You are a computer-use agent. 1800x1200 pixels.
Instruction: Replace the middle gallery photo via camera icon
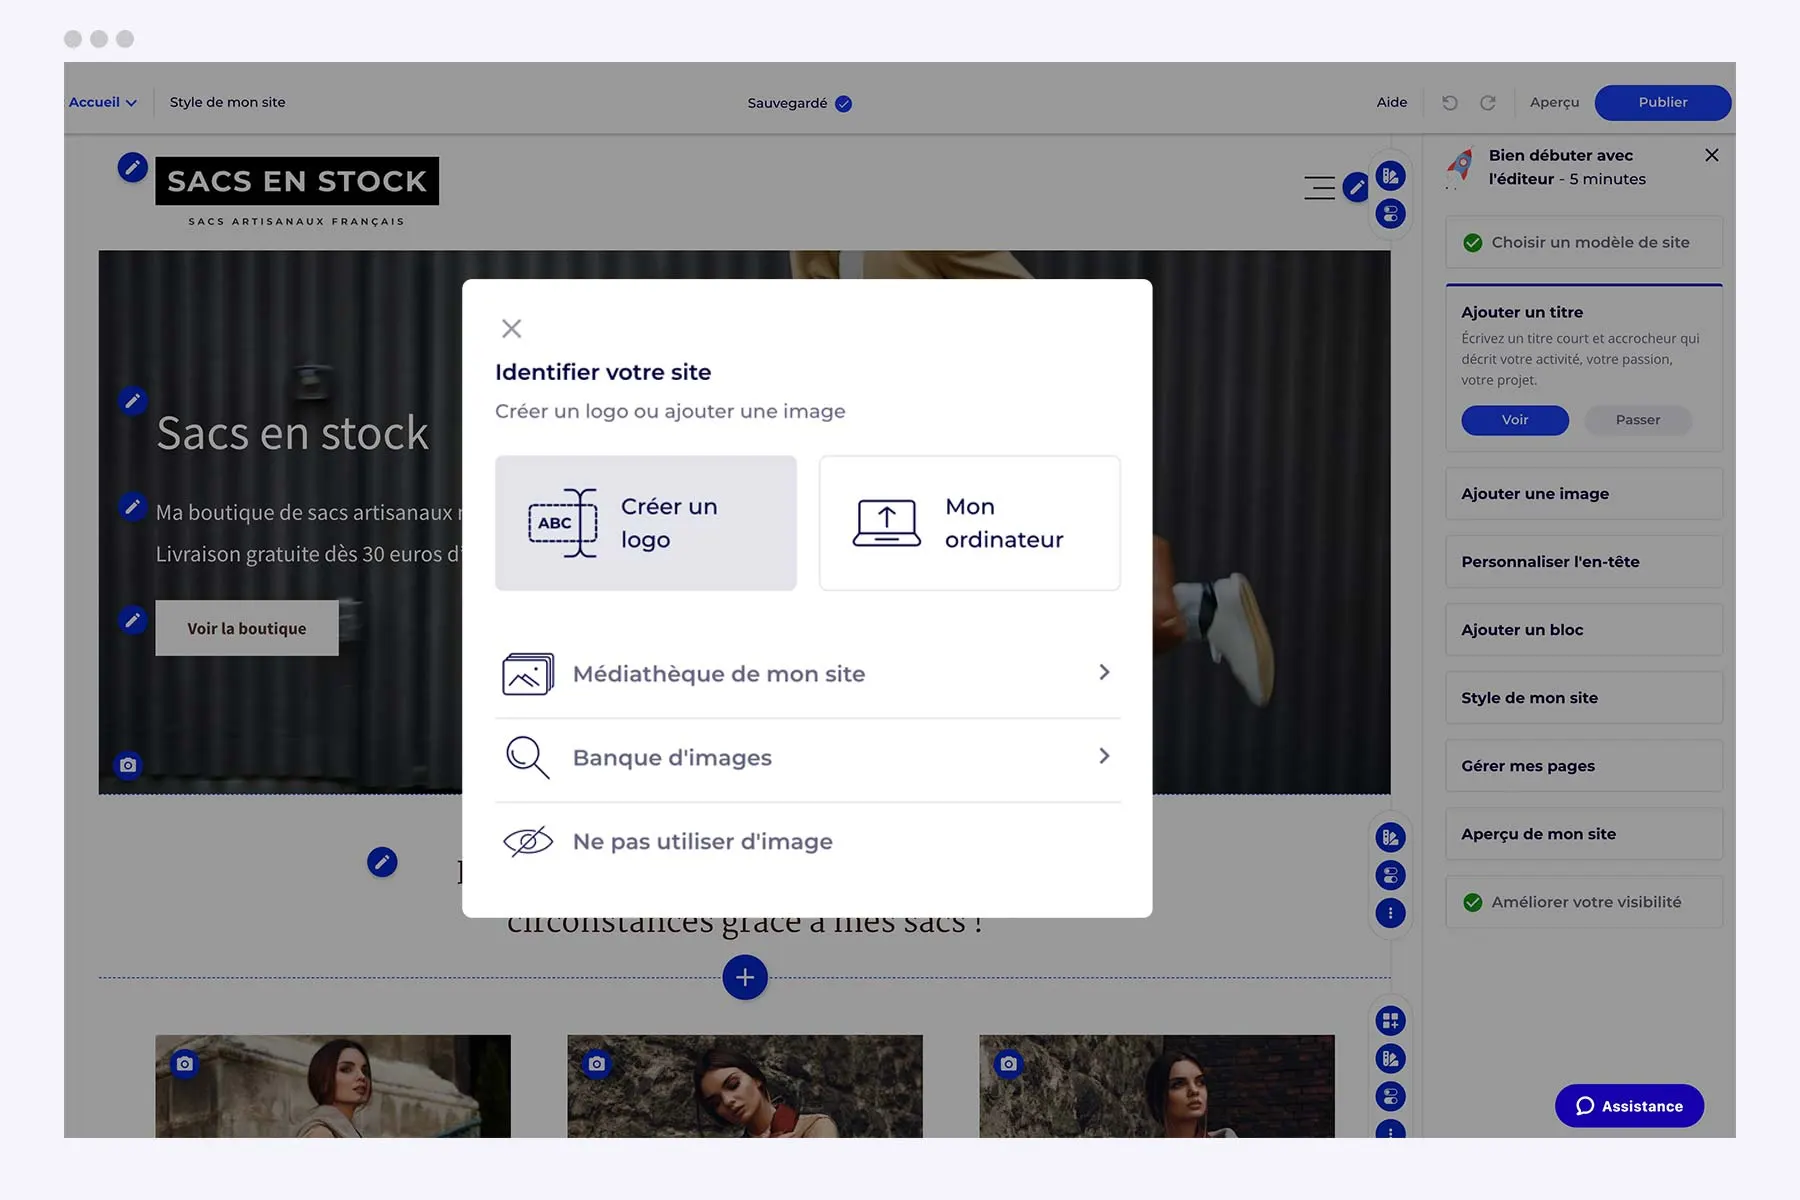point(597,1064)
